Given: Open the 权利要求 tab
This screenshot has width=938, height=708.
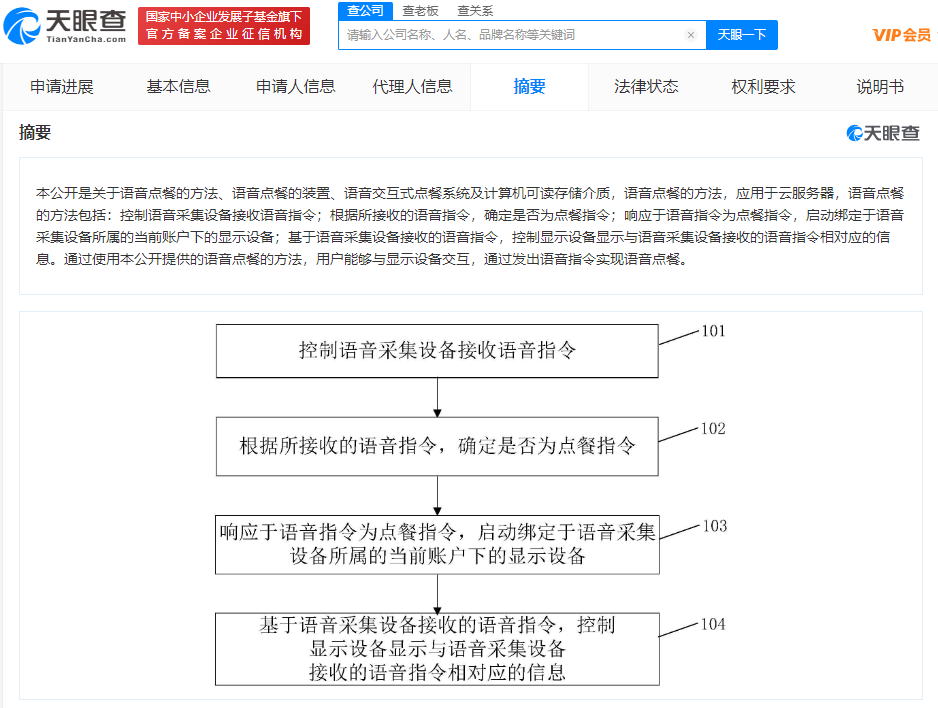Looking at the screenshot, I should (763, 87).
